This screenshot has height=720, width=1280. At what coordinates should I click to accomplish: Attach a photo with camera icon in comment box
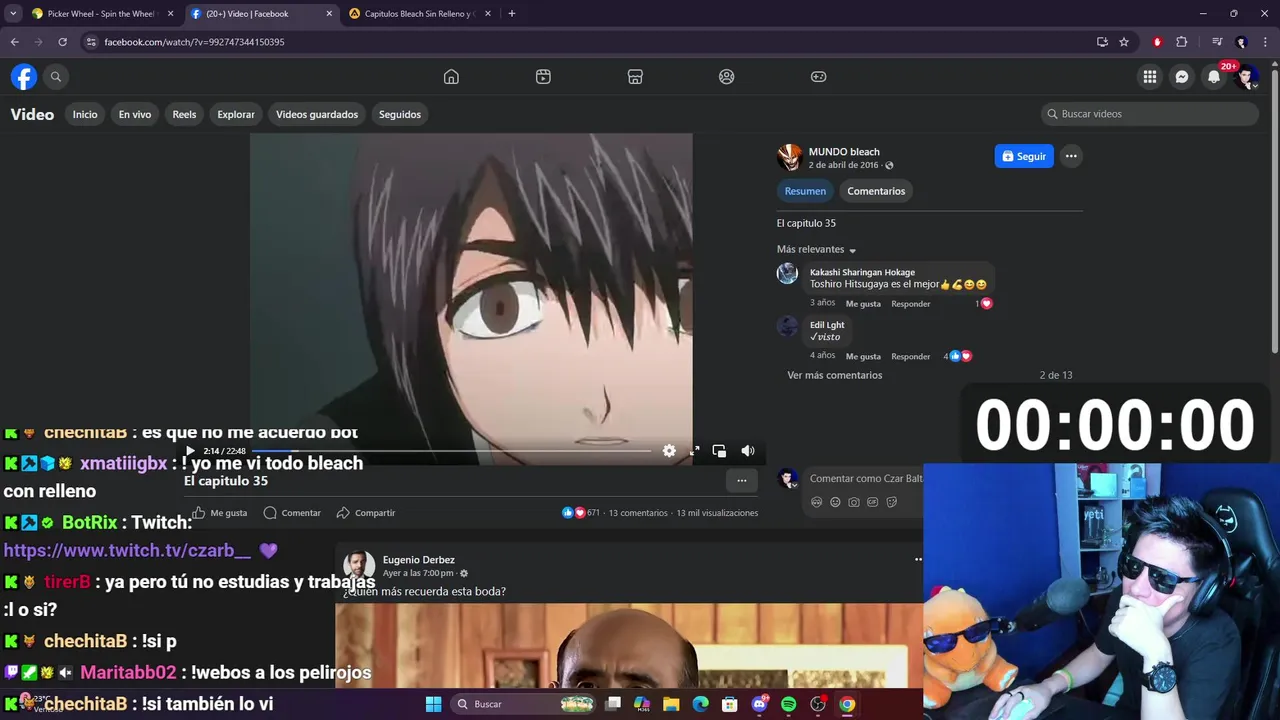[854, 502]
